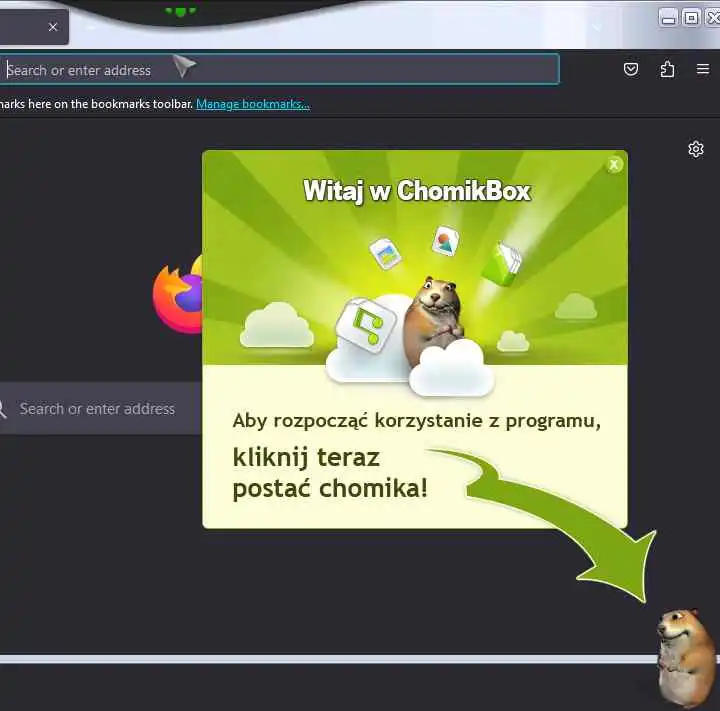720x711 pixels.
Task: Expand the list all tabs chevron
Action: coord(596,28)
